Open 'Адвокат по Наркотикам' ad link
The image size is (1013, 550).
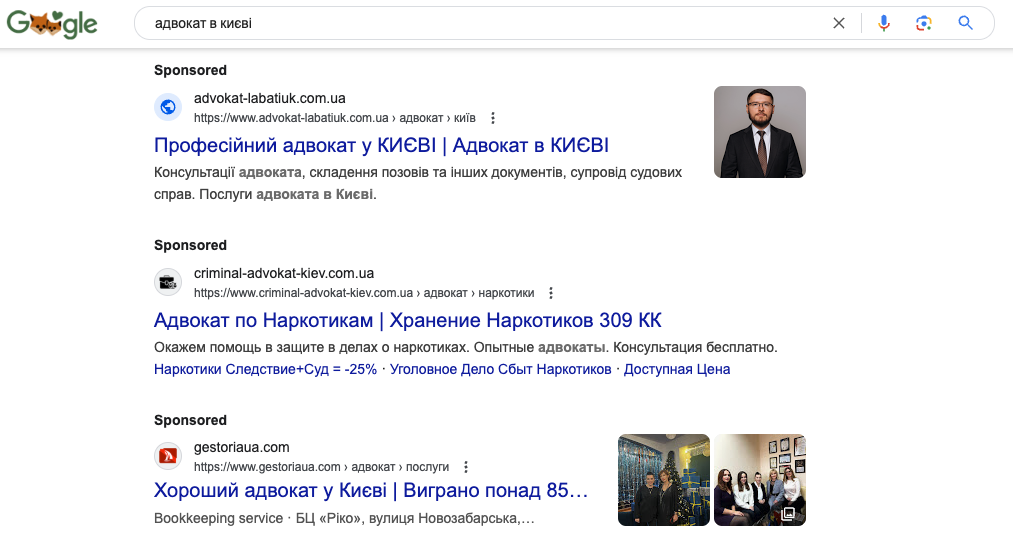(x=408, y=321)
